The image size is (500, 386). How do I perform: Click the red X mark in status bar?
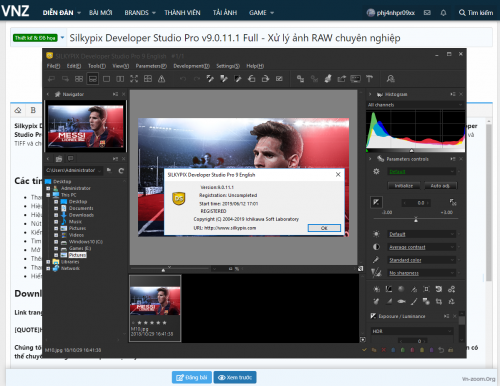(x=383, y=350)
